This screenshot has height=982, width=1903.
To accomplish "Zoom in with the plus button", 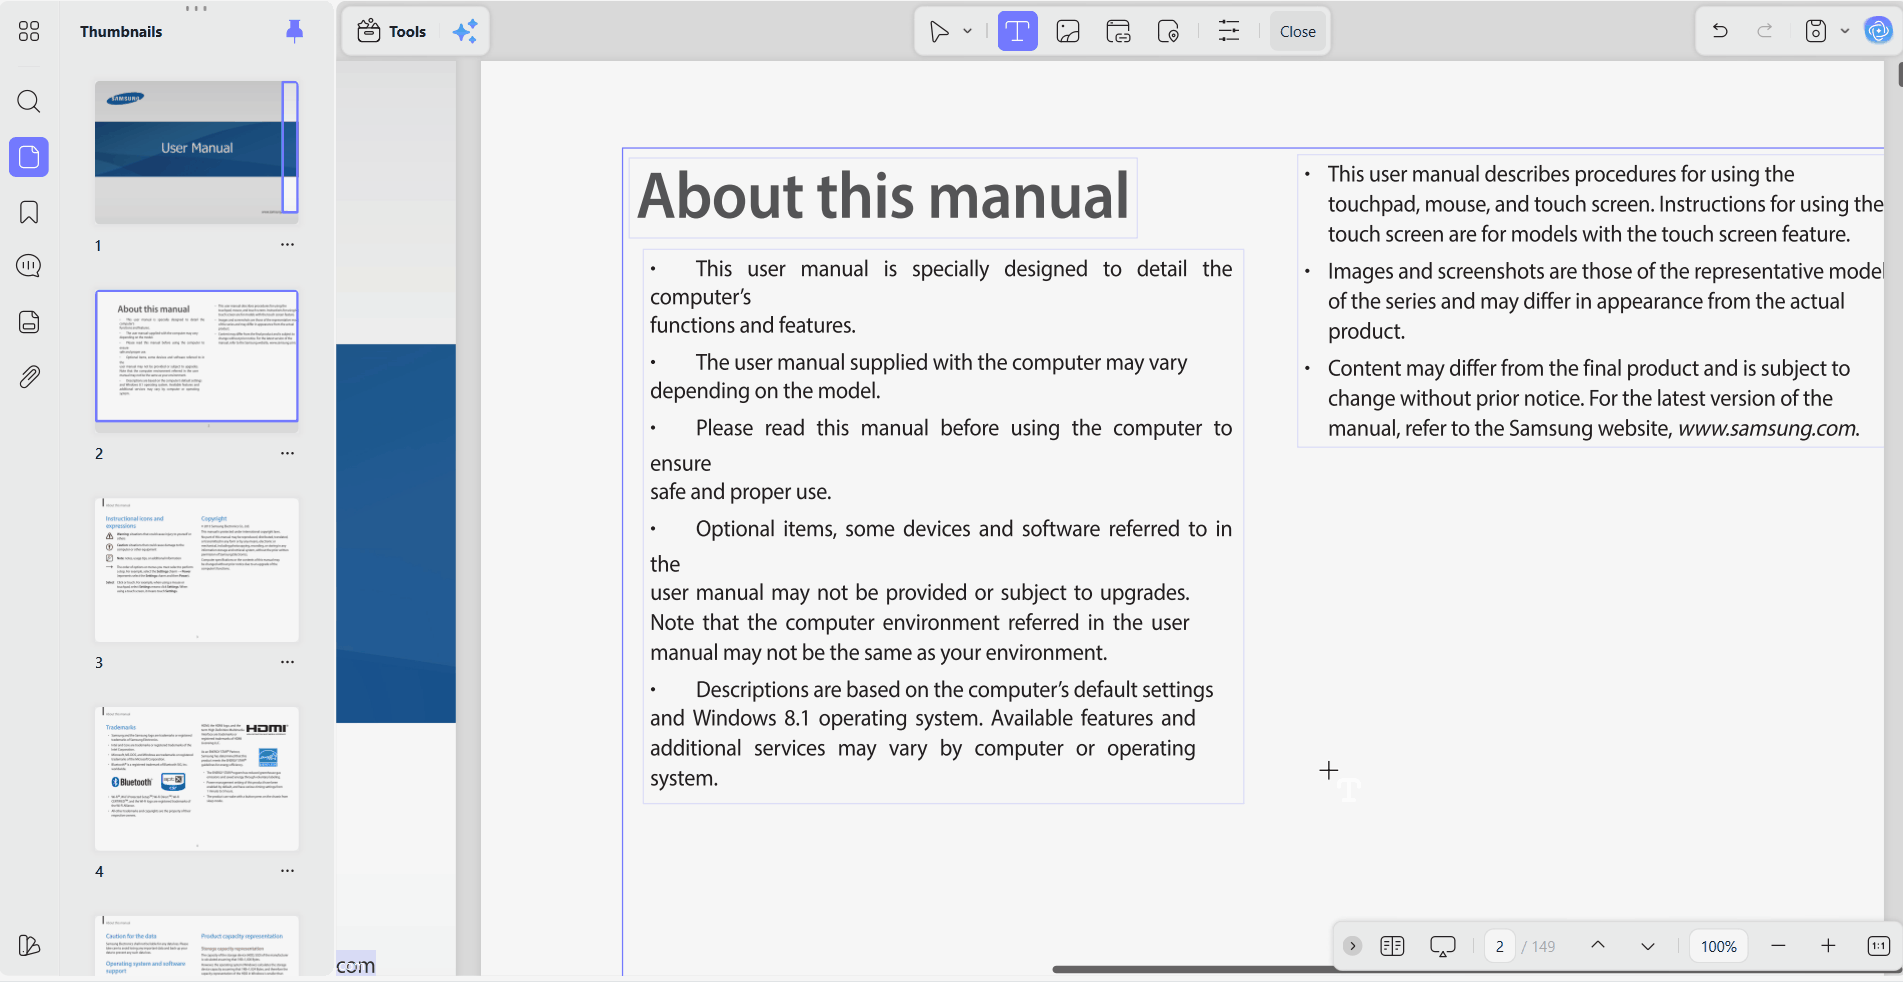I will click(x=1828, y=946).
